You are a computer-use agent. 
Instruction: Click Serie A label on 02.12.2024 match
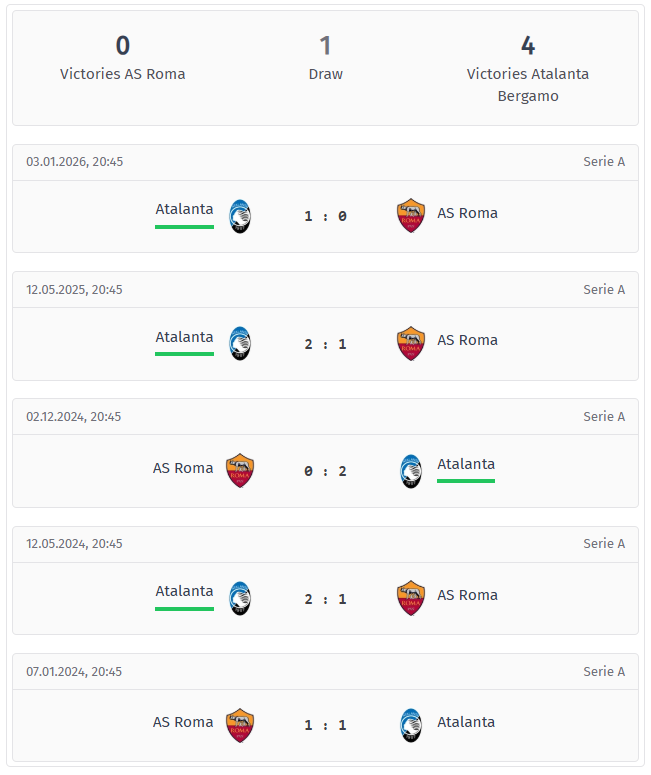(x=604, y=417)
